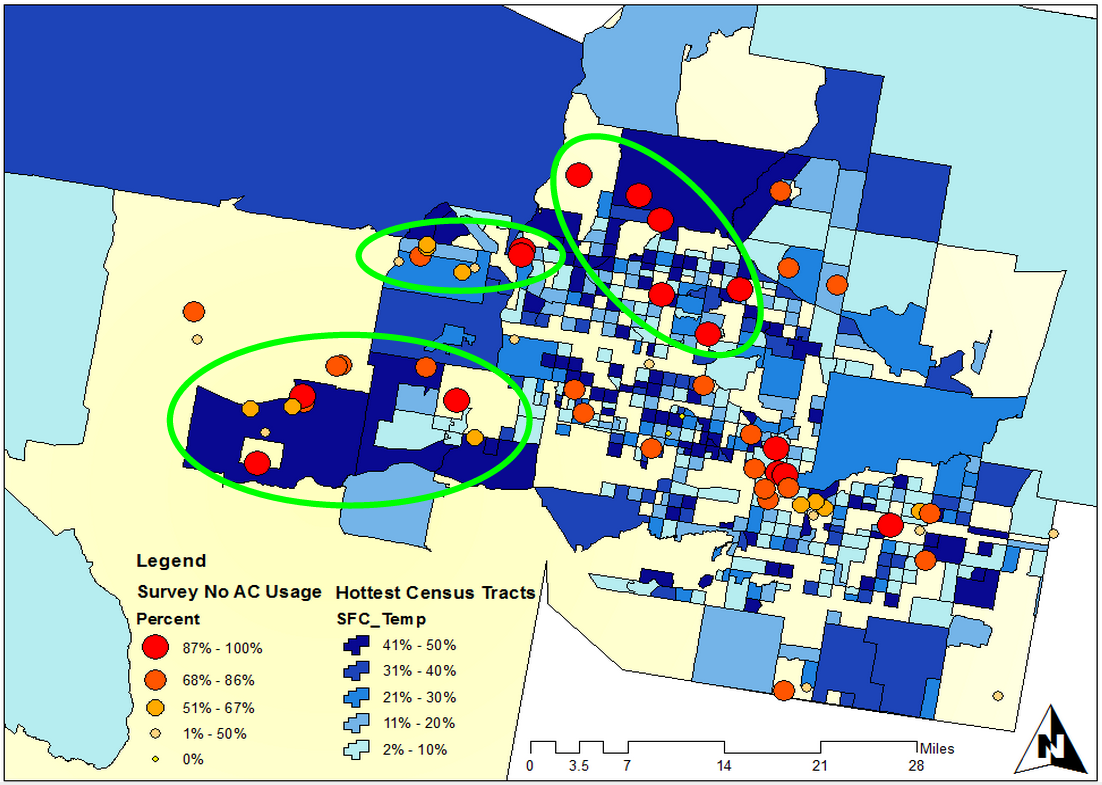Click the isolated dark orange circle far west of the city
Image resolution: width=1102 pixels, height=785 pixels.
point(194,311)
